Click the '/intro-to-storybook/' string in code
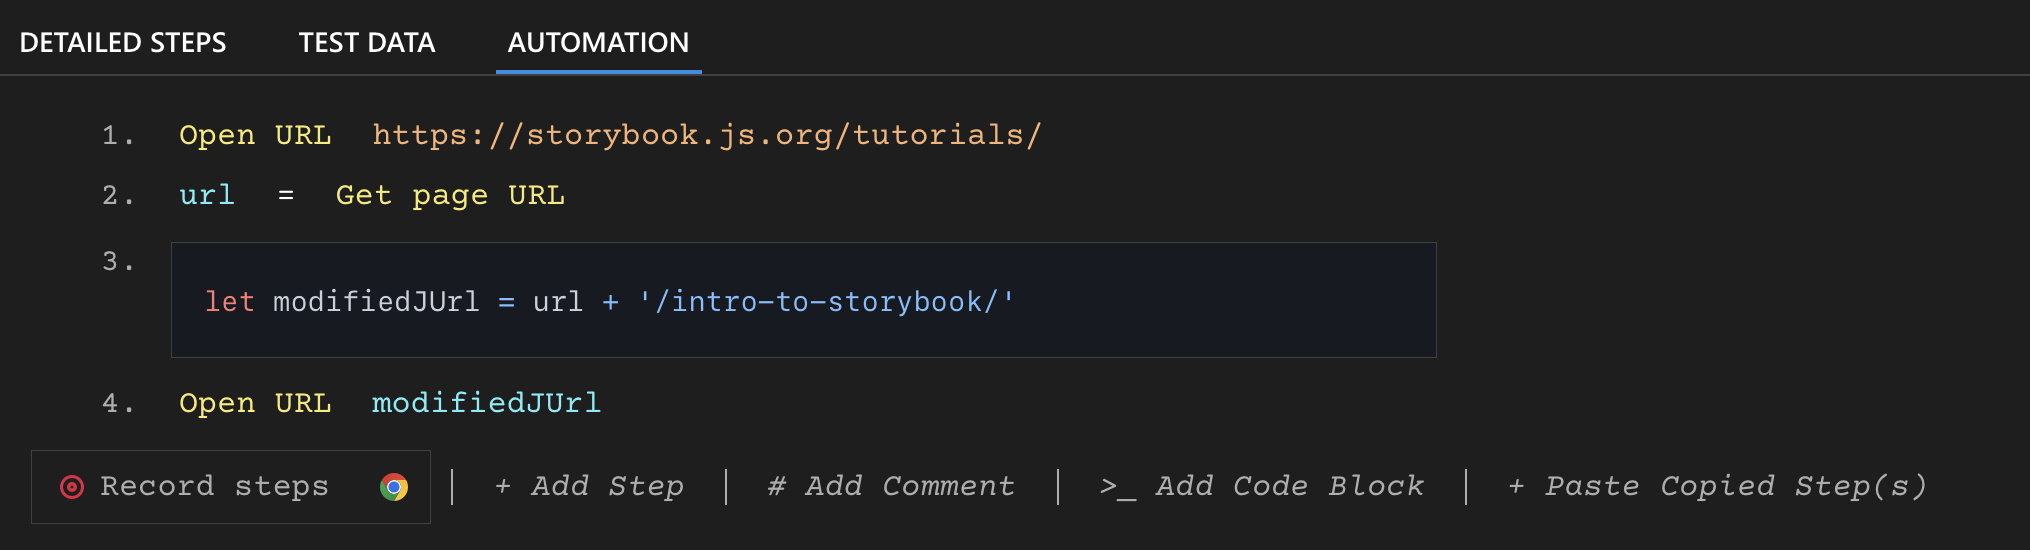Screen dimensions: 2030x550 pos(826,302)
